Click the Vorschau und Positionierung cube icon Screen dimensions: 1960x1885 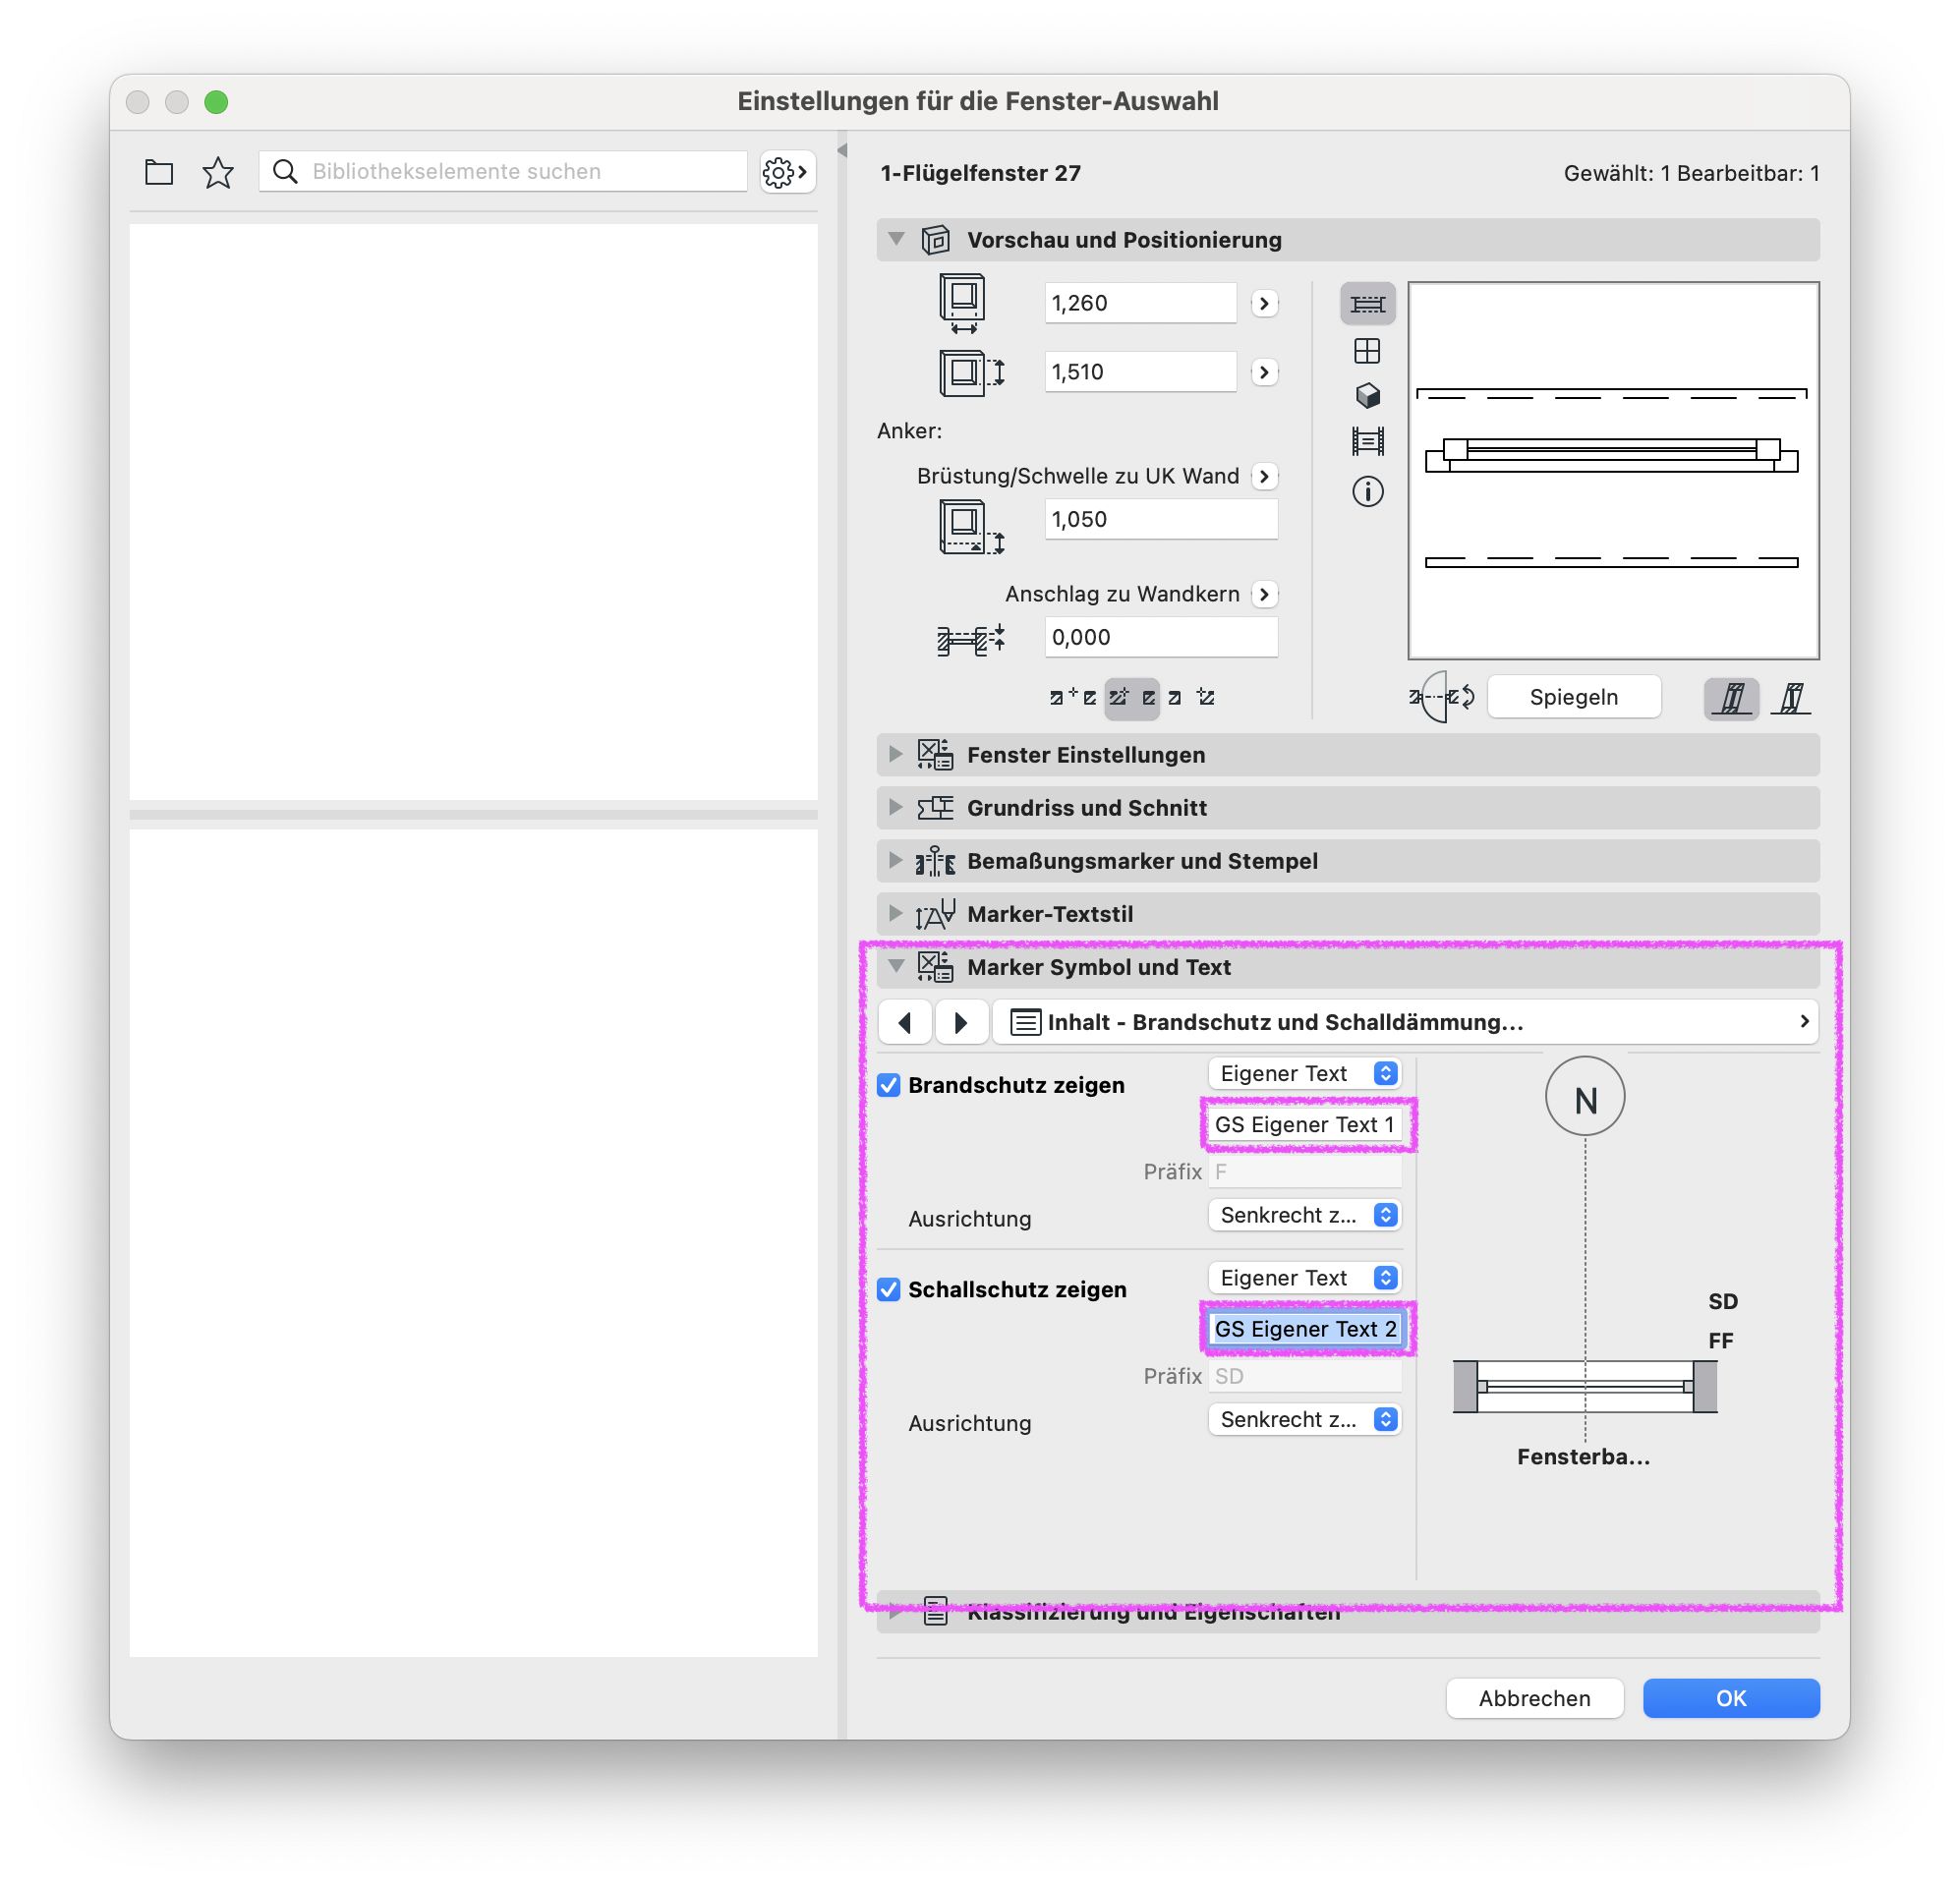[x=935, y=240]
